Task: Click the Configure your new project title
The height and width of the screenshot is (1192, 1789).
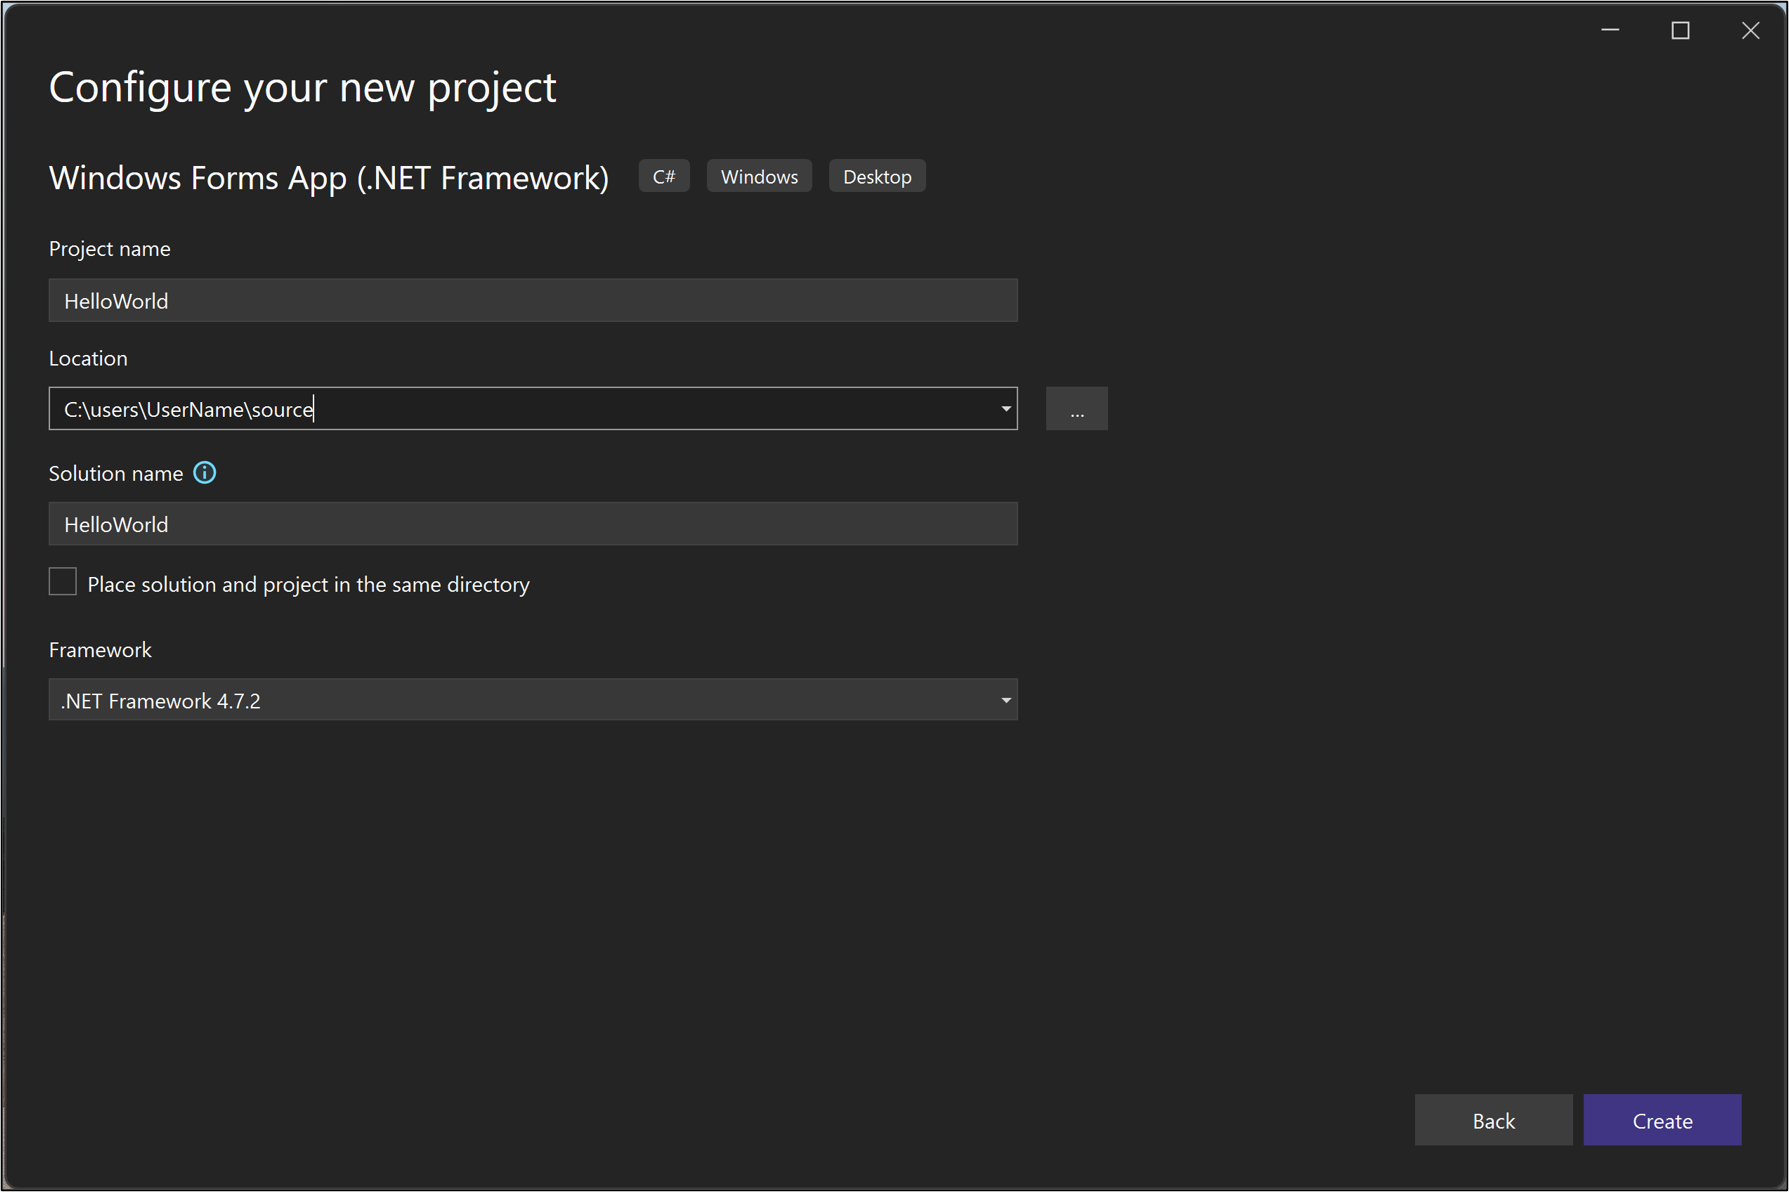Action: (x=303, y=88)
